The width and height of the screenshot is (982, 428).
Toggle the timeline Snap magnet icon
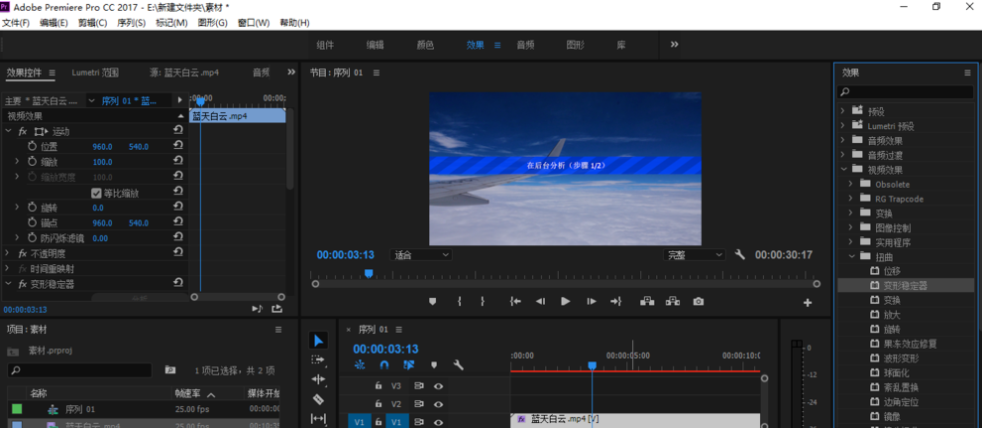tap(385, 365)
